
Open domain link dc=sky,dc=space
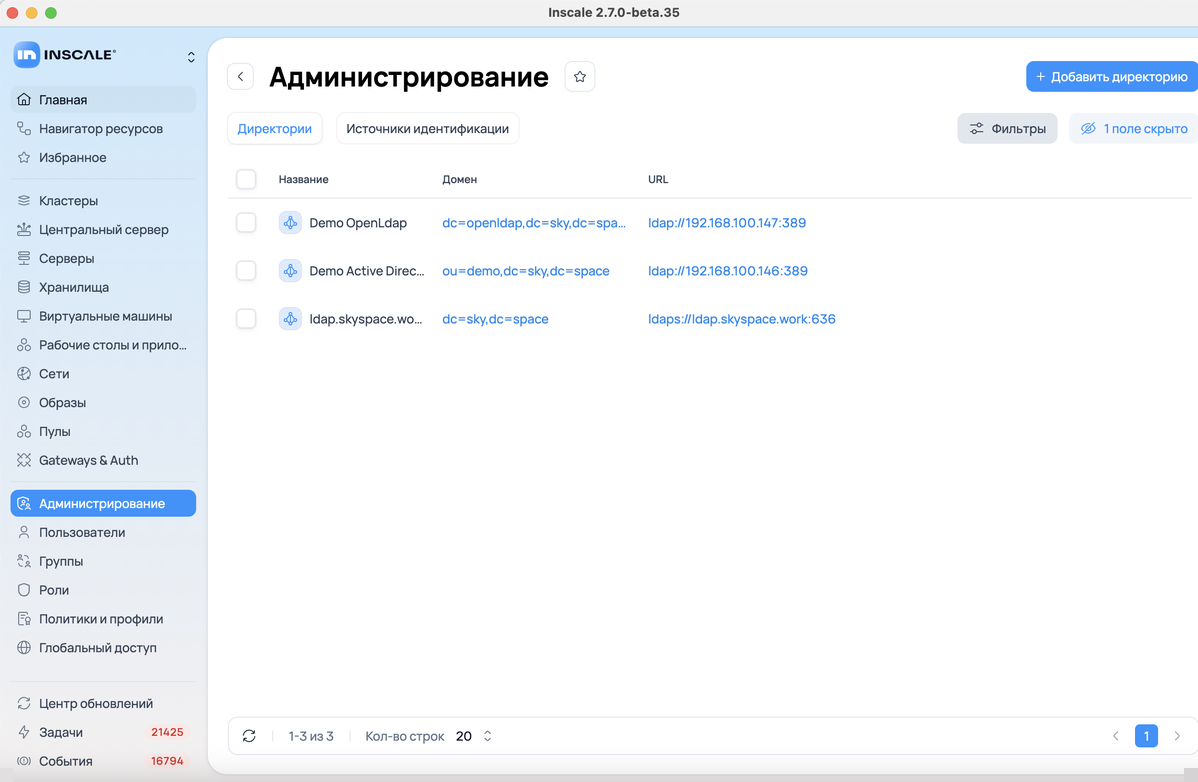(x=495, y=319)
